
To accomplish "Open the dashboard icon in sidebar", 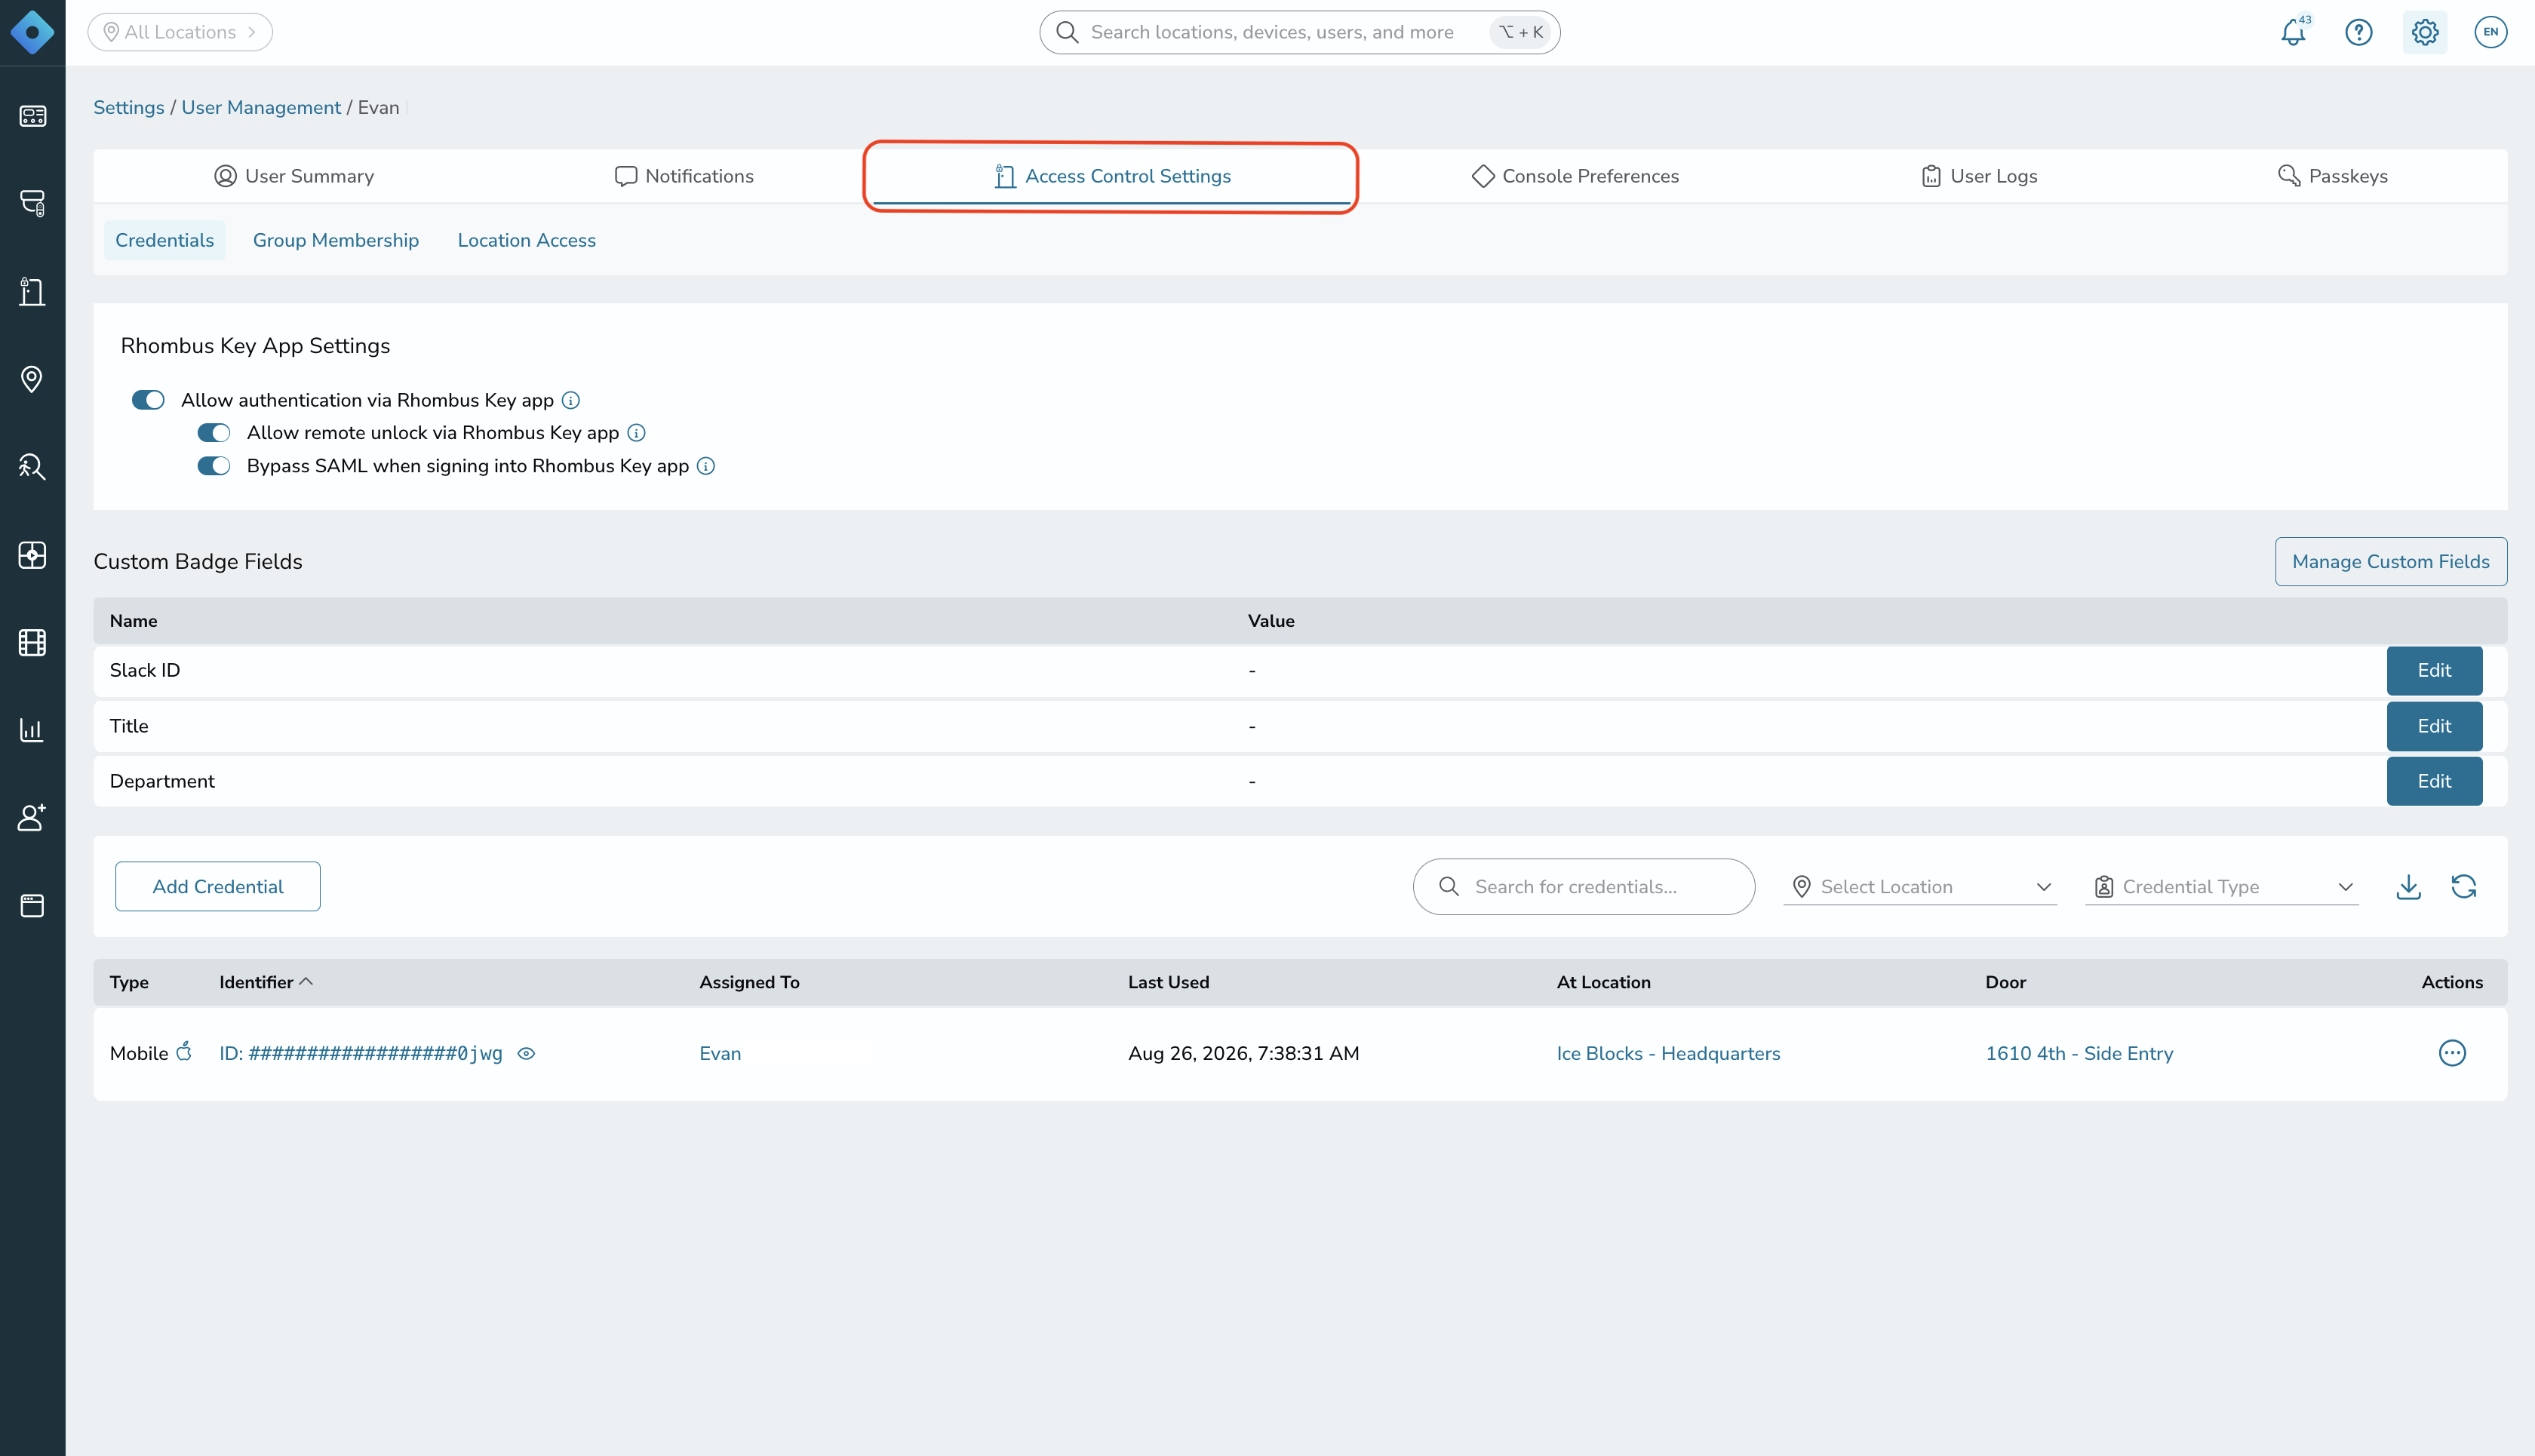I will point(32,116).
